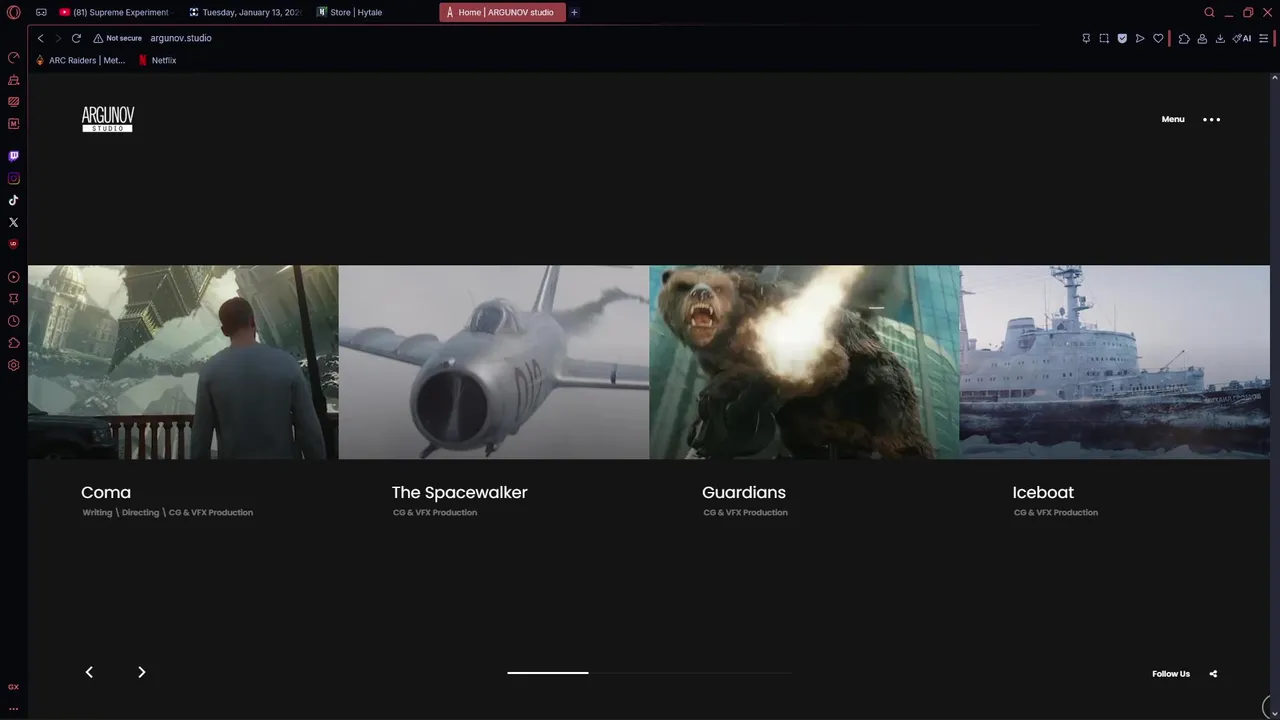Click the three-dot sidebar setup icon

click(x=13, y=708)
